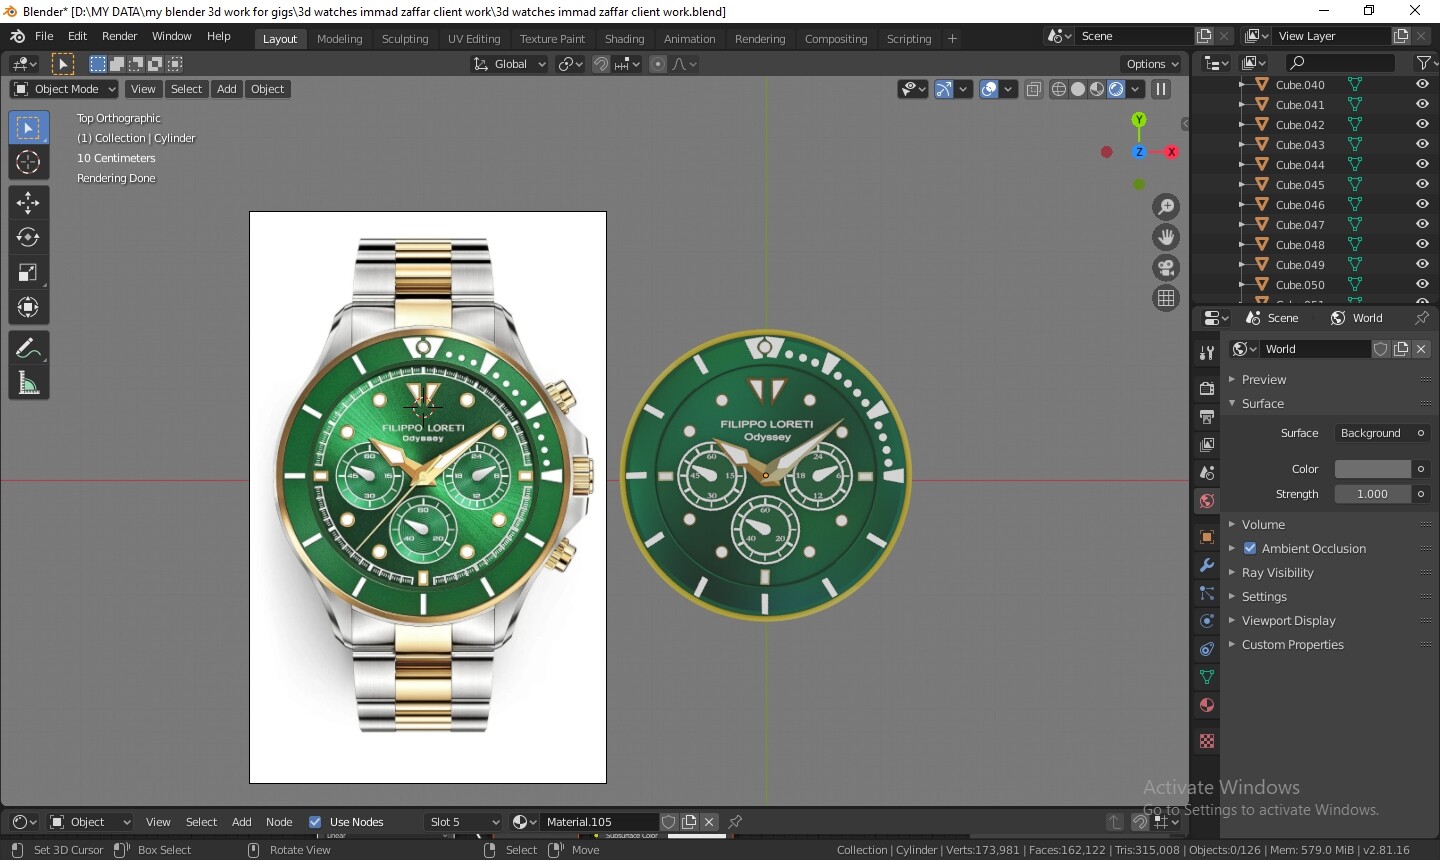Adjust the Strength 1.000 slider
Screen dimensions: 1440x860
point(1372,494)
